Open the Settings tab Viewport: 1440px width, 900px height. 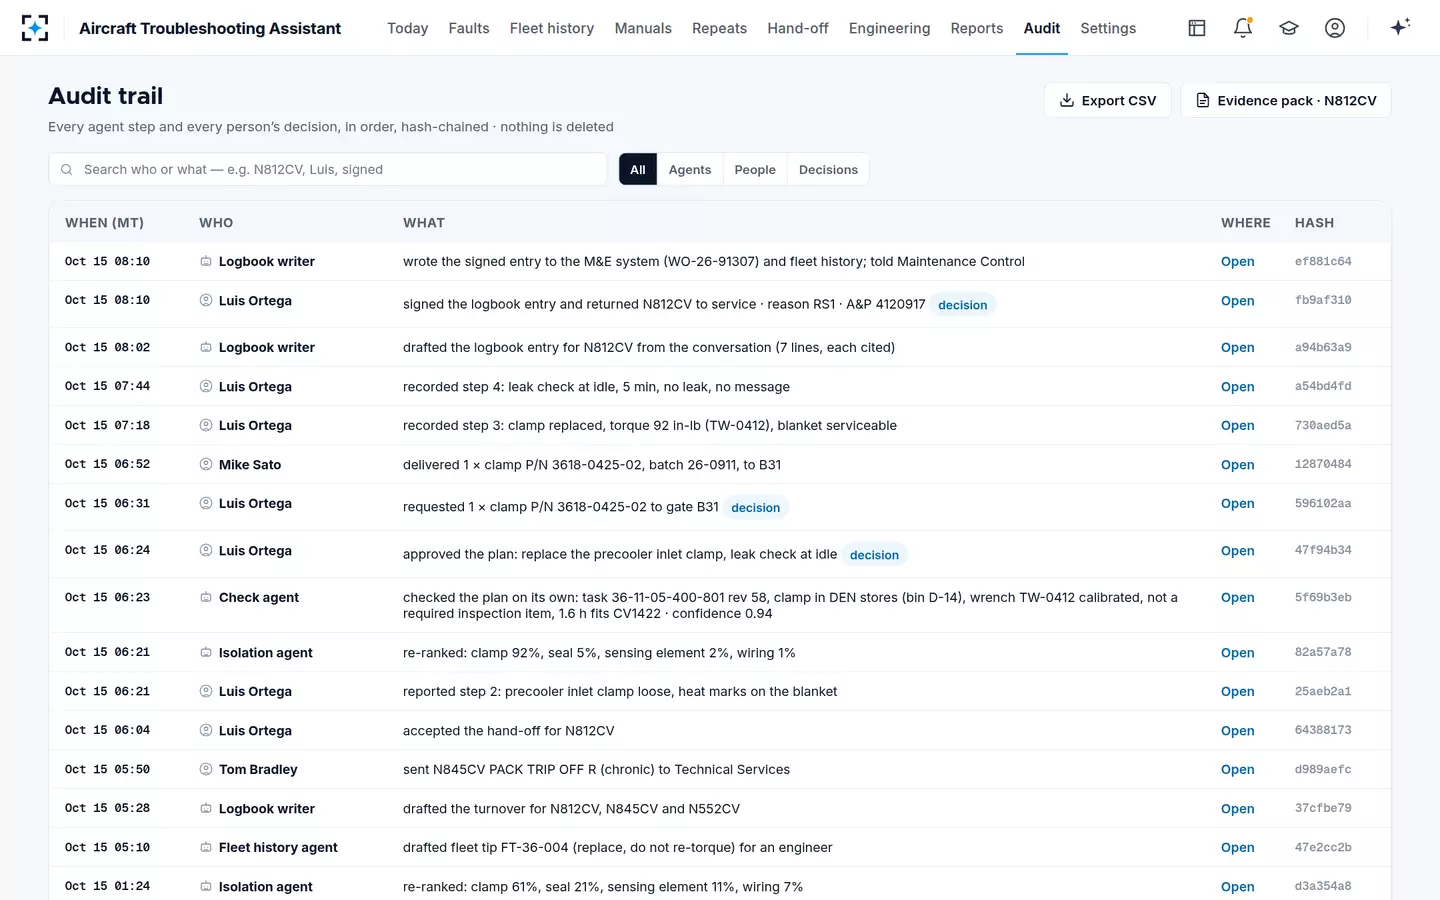pyautogui.click(x=1108, y=28)
